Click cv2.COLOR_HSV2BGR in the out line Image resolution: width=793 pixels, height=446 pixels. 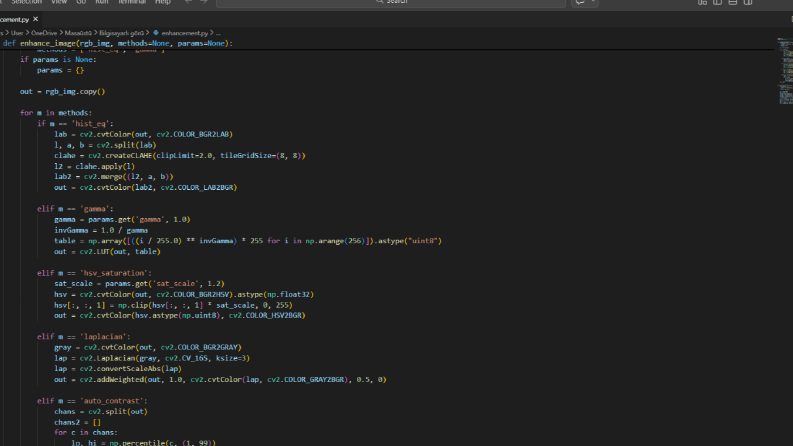click(x=266, y=315)
